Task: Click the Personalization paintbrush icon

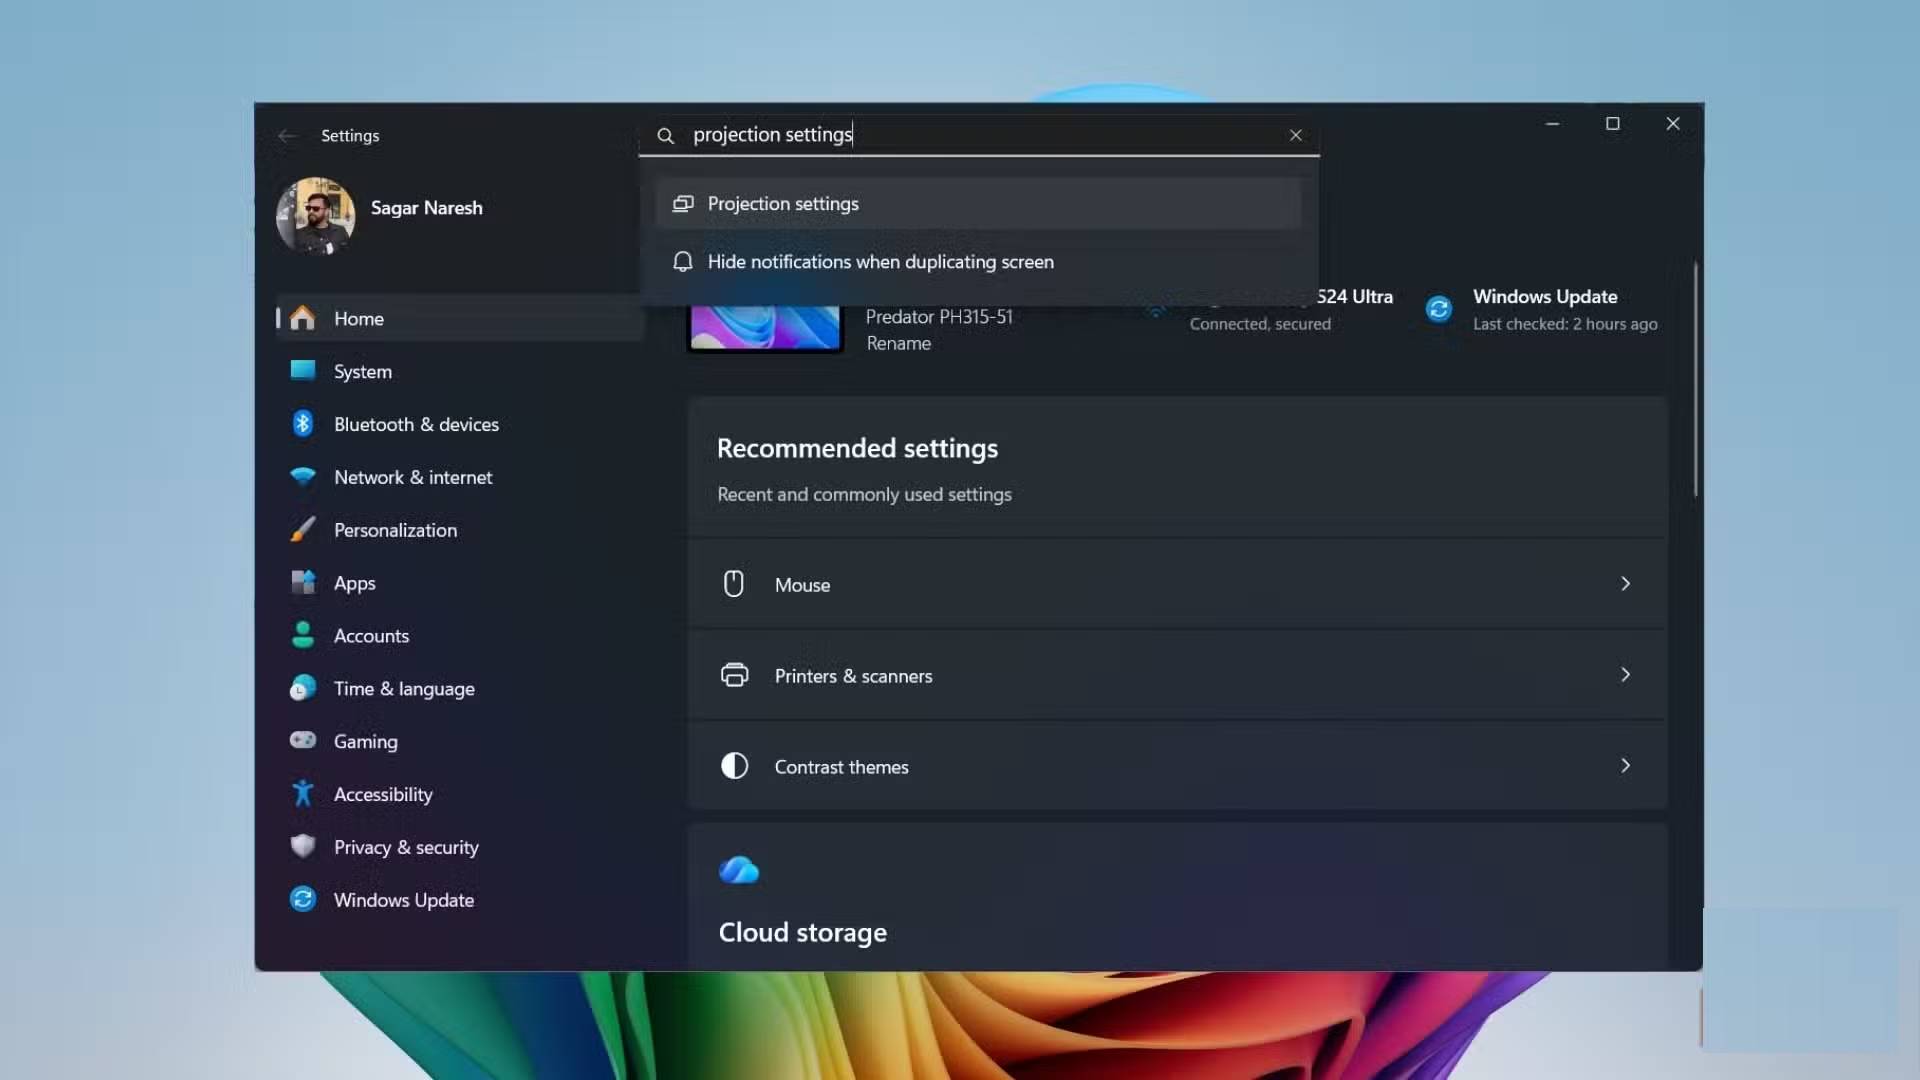Action: click(302, 530)
